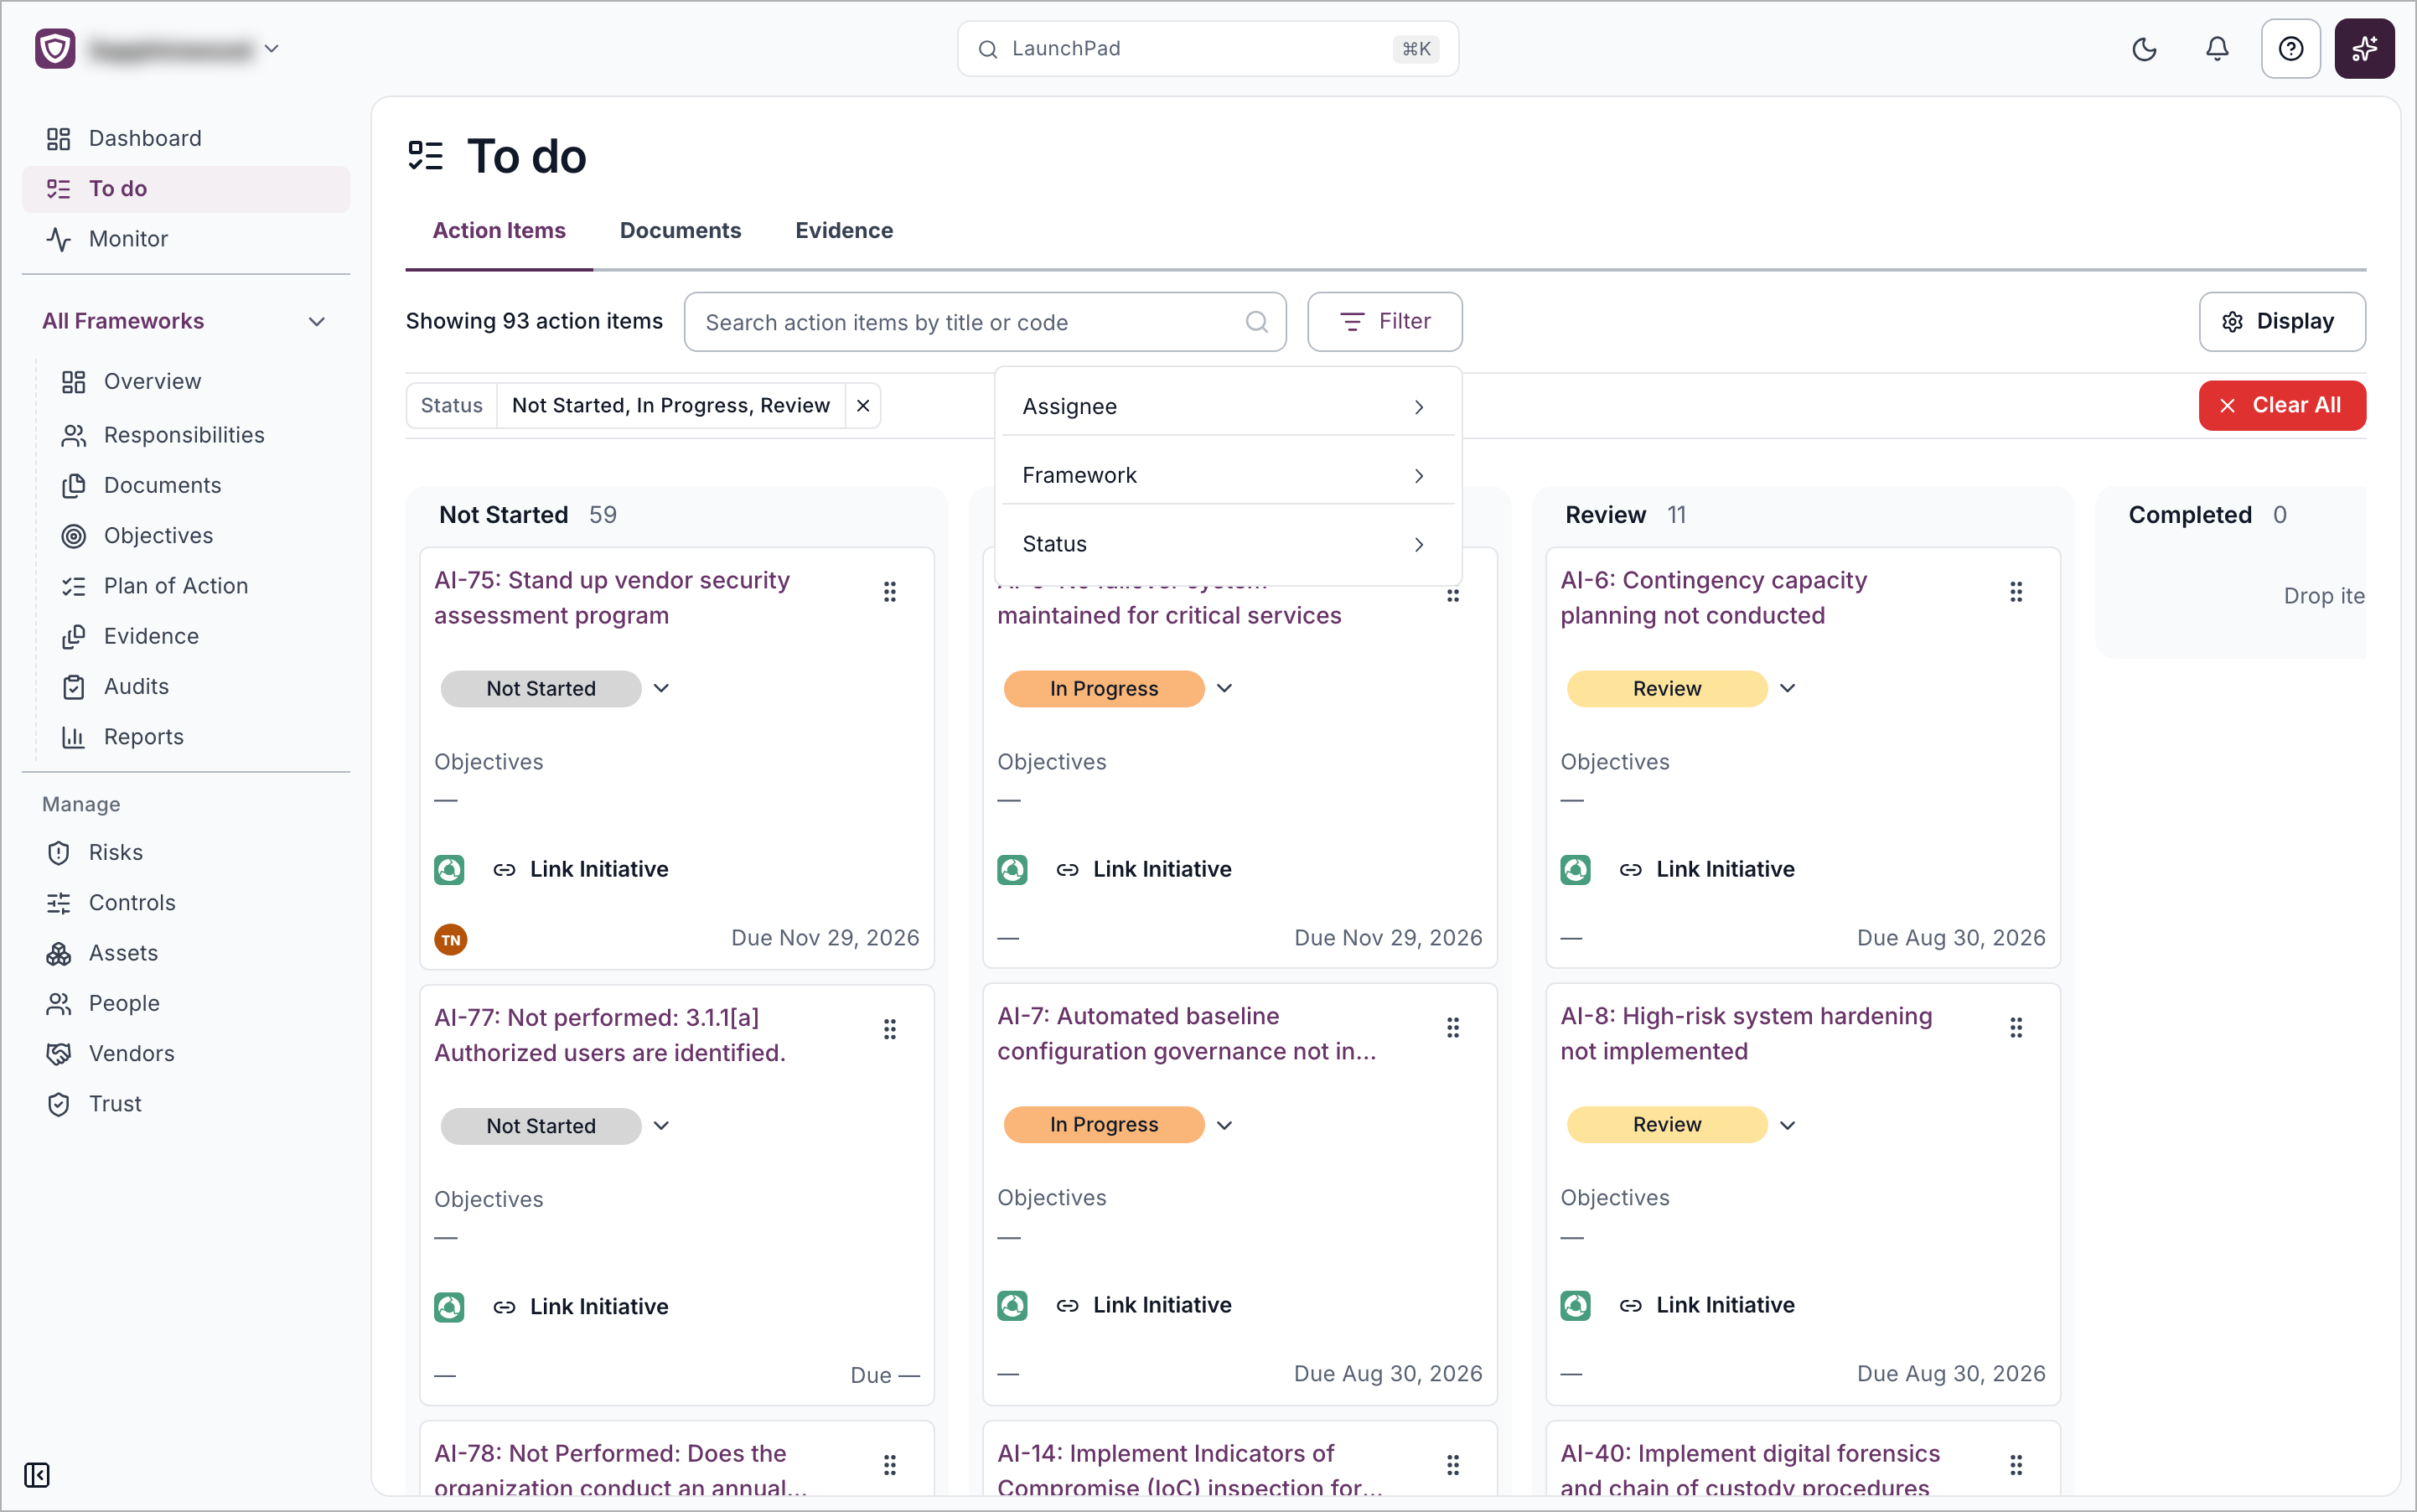Open AI-6 Contingency capacity planning title

[1713, 597]
